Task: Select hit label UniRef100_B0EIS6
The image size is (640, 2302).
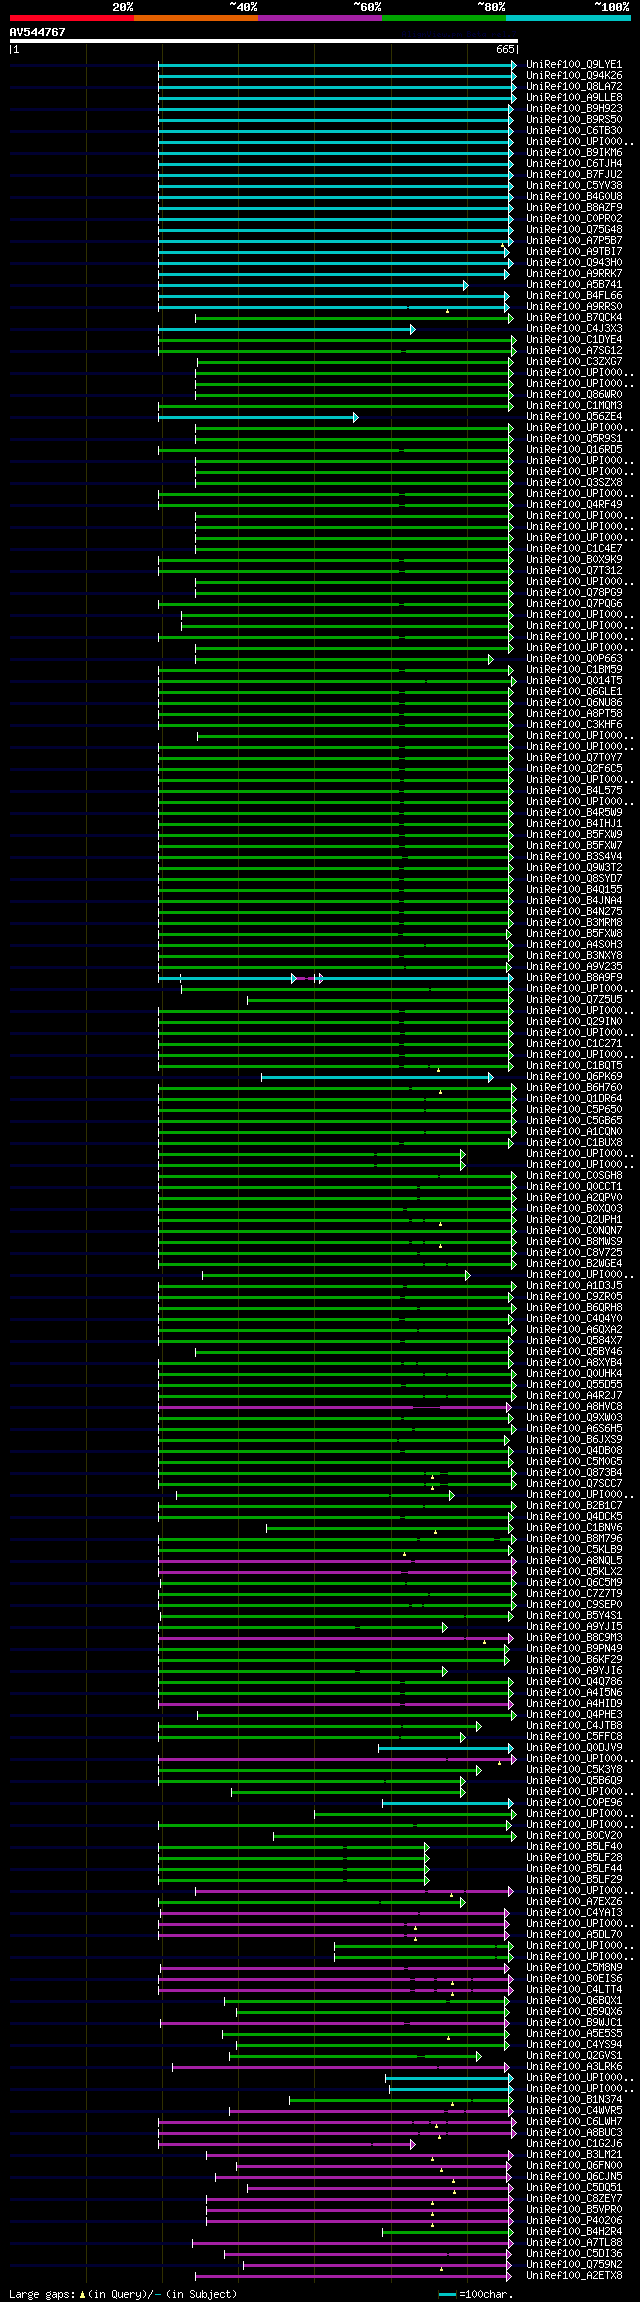Action: coord(574,1979)
